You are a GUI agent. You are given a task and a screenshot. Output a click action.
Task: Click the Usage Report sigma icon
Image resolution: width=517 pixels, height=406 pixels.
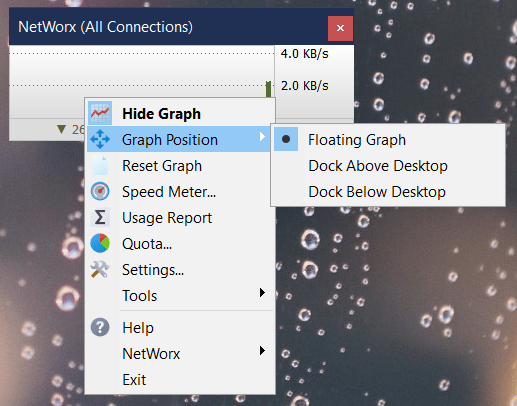(100, 217)
